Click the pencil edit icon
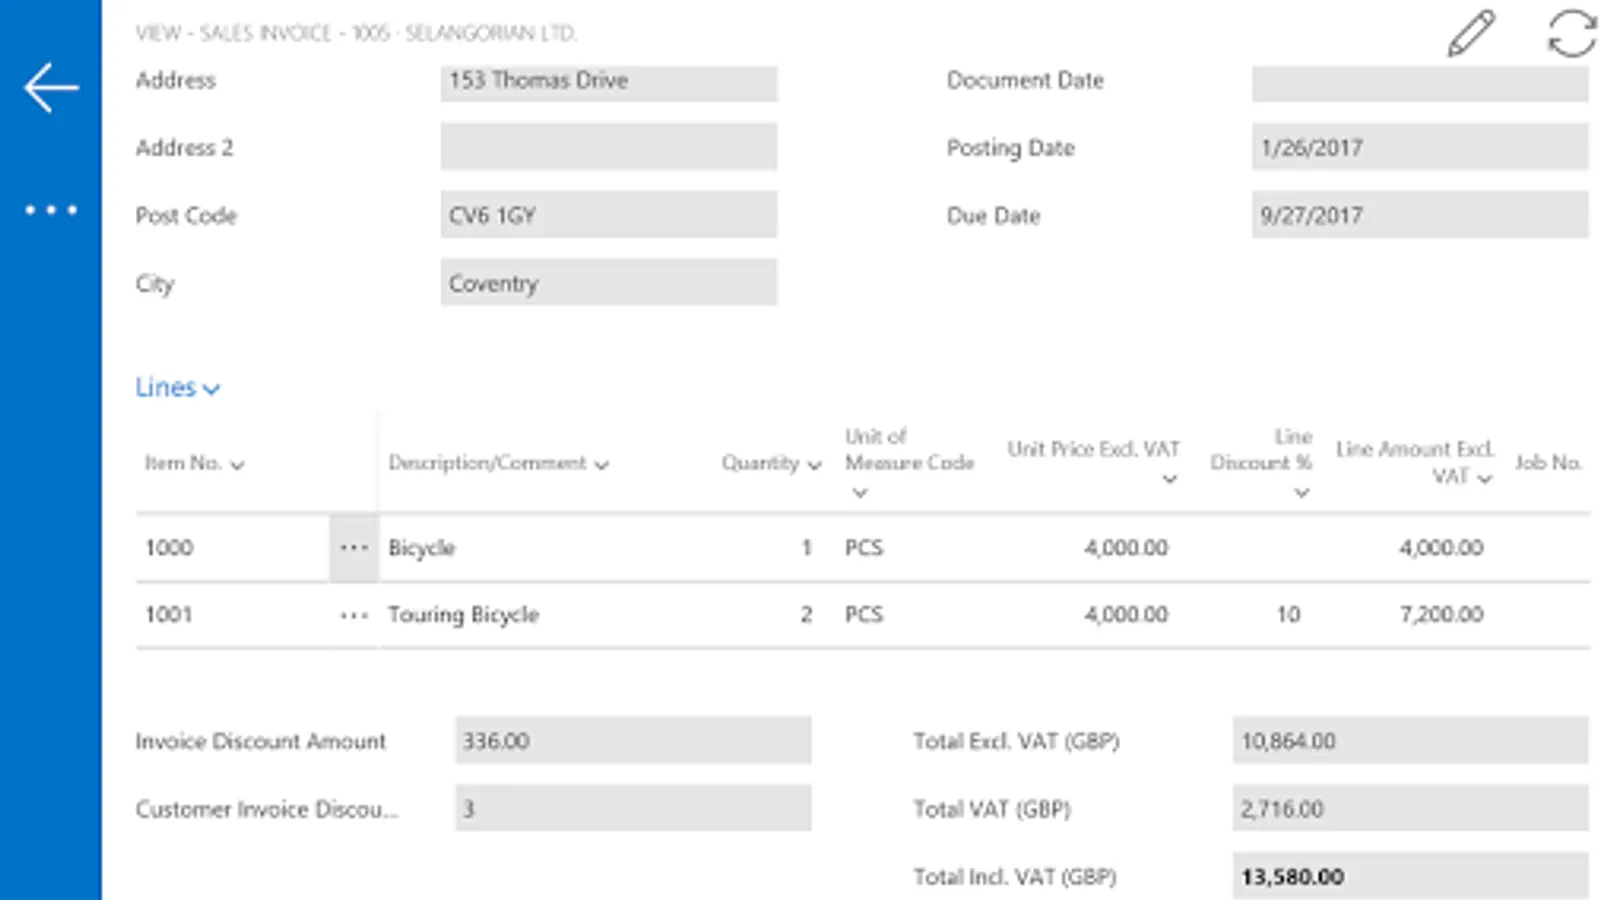This screenshot has width=1623, height=900. 1471,34
